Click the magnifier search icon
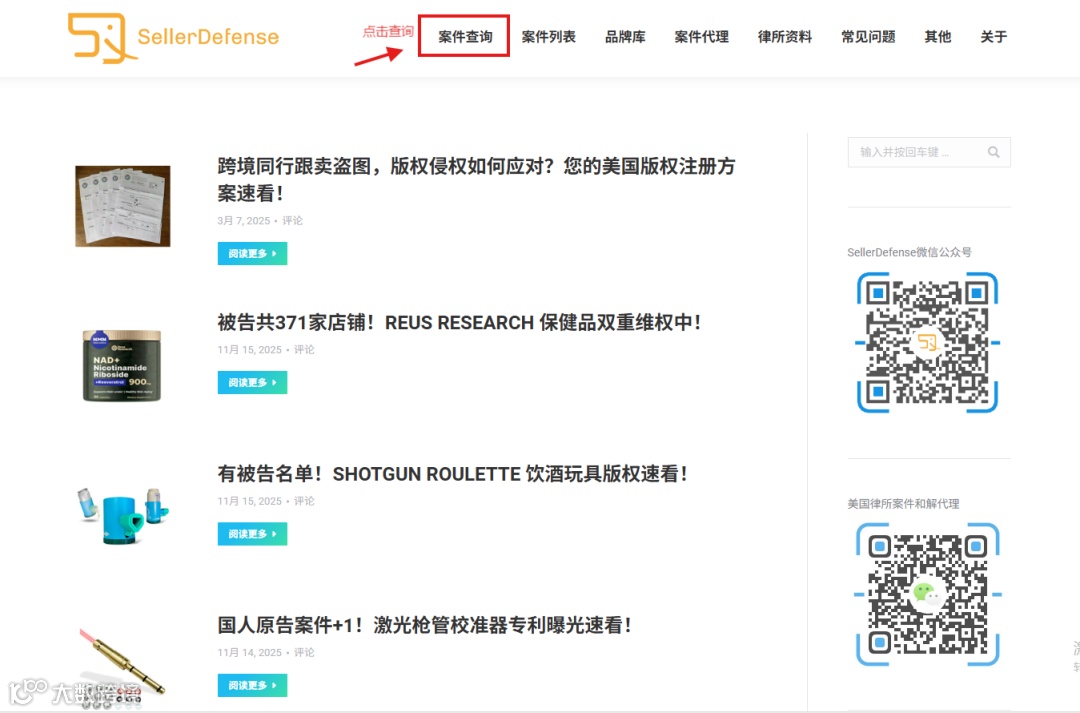 [993, 152]
